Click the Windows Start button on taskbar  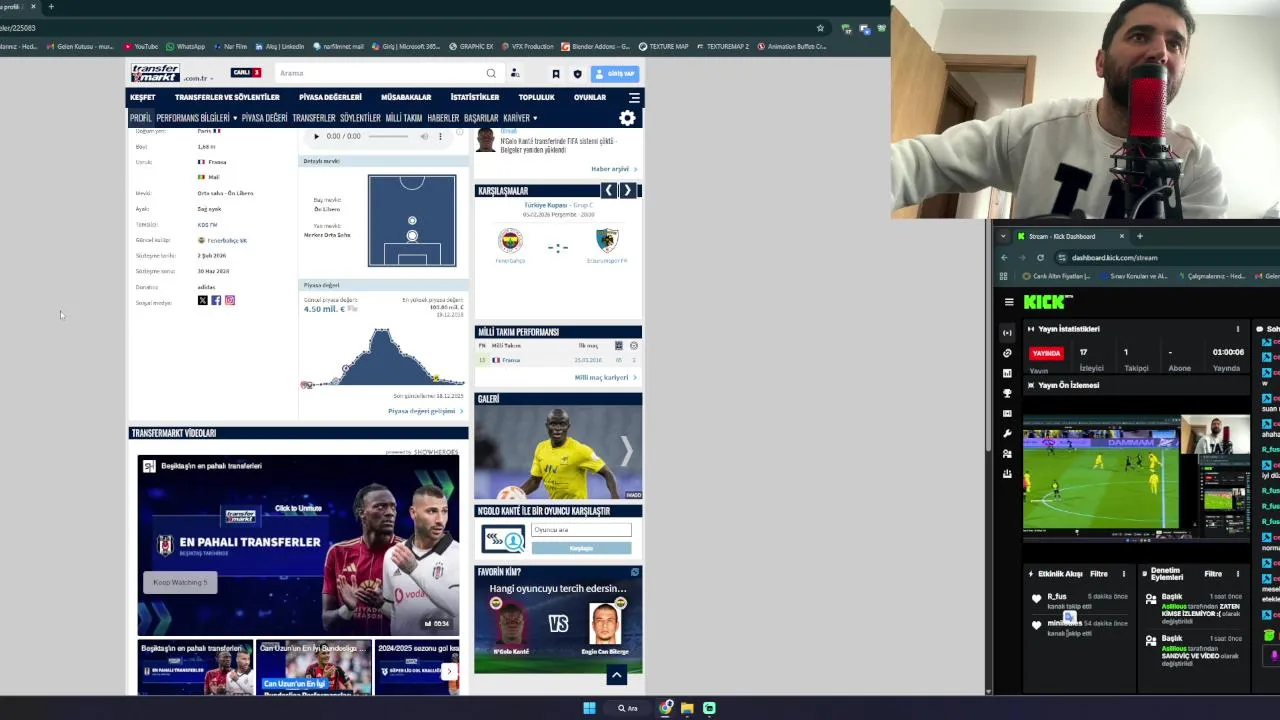(589, 708)
